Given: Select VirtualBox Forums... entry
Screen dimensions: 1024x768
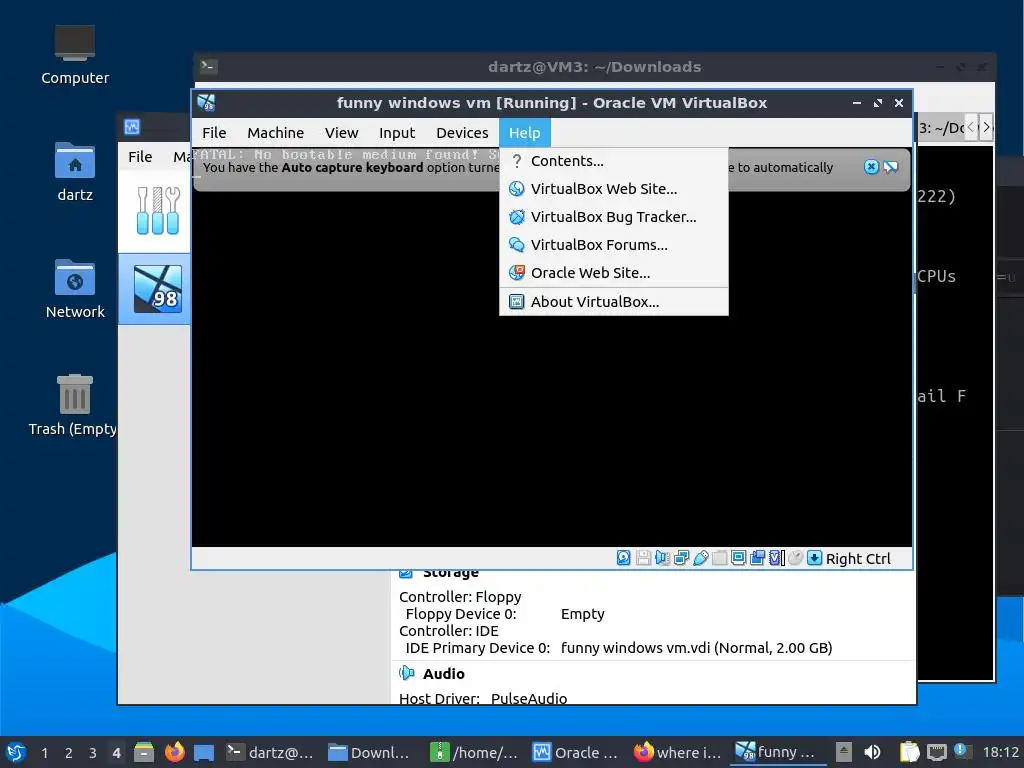Looking at the screenshot, I should [614, 245].
